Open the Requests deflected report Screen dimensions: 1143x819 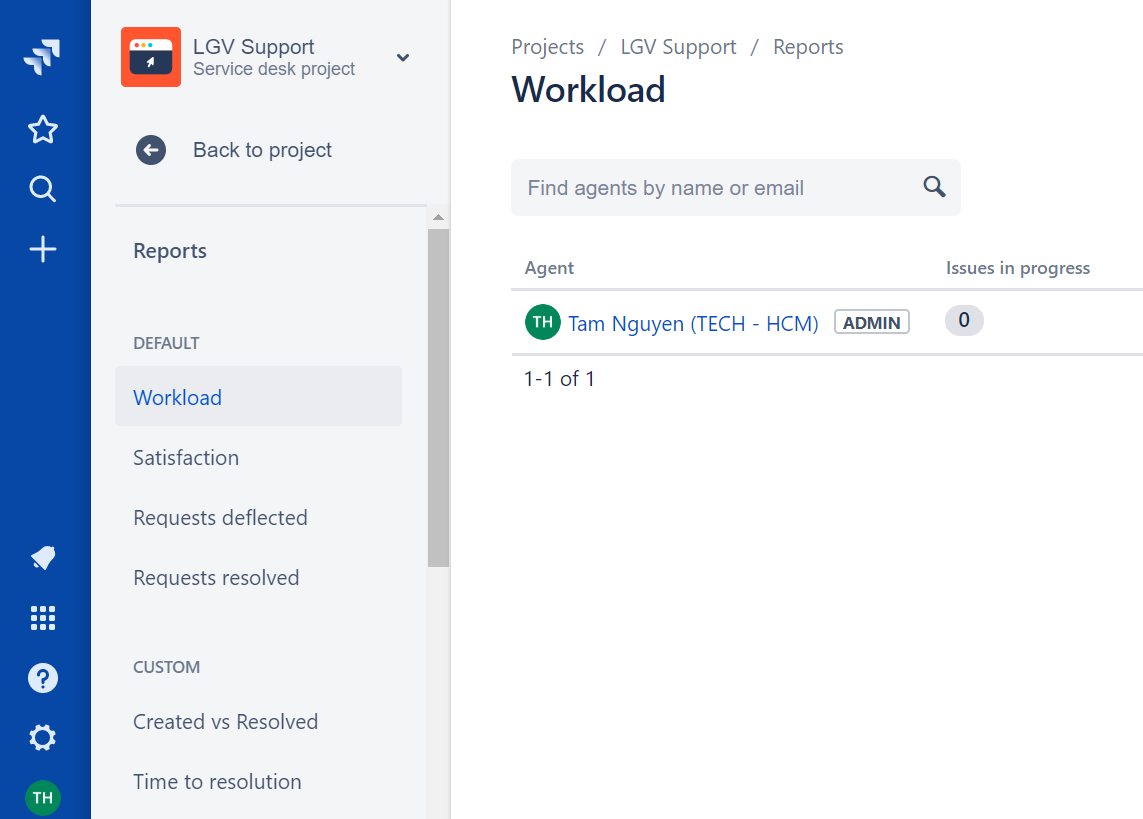220,518
